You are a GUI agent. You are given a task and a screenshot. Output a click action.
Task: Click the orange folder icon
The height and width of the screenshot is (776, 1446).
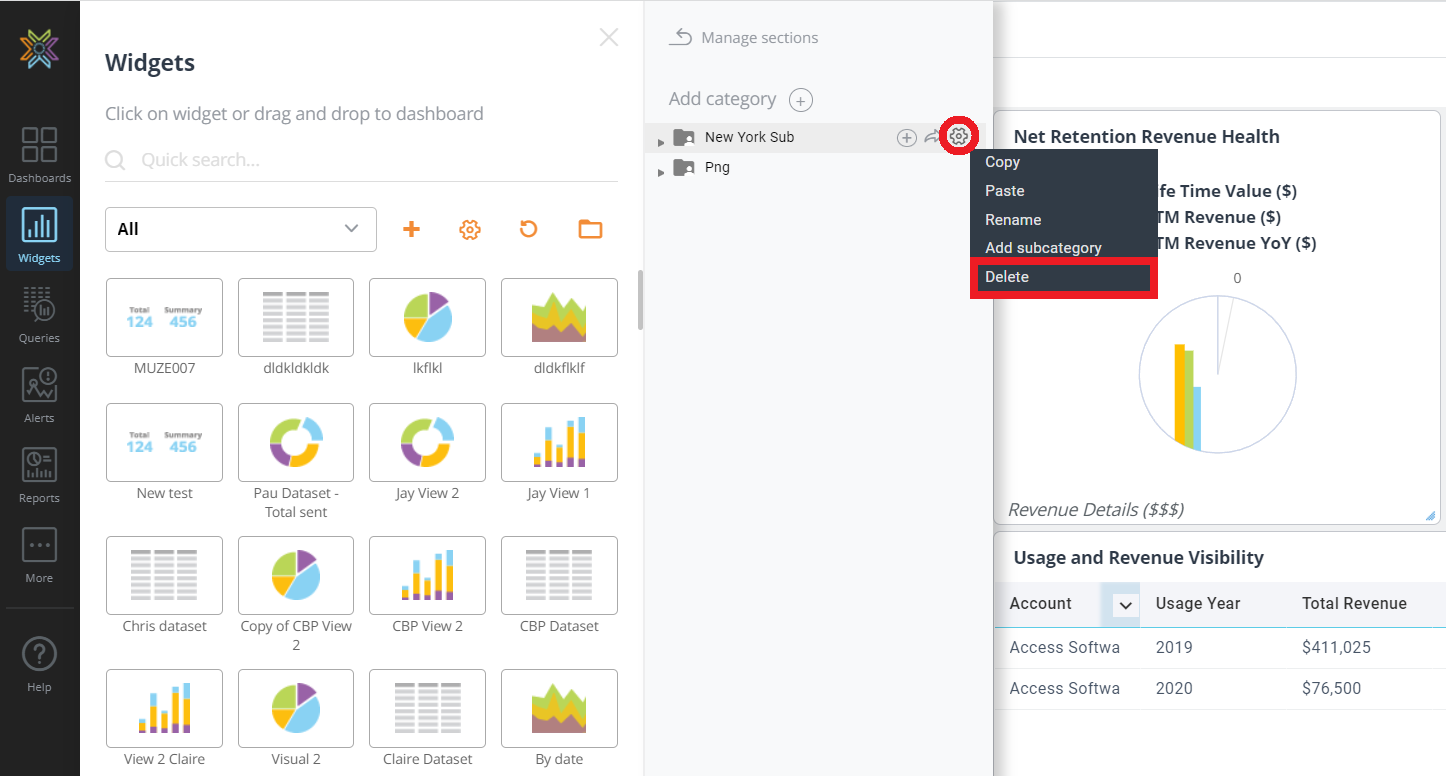(590, 229)
